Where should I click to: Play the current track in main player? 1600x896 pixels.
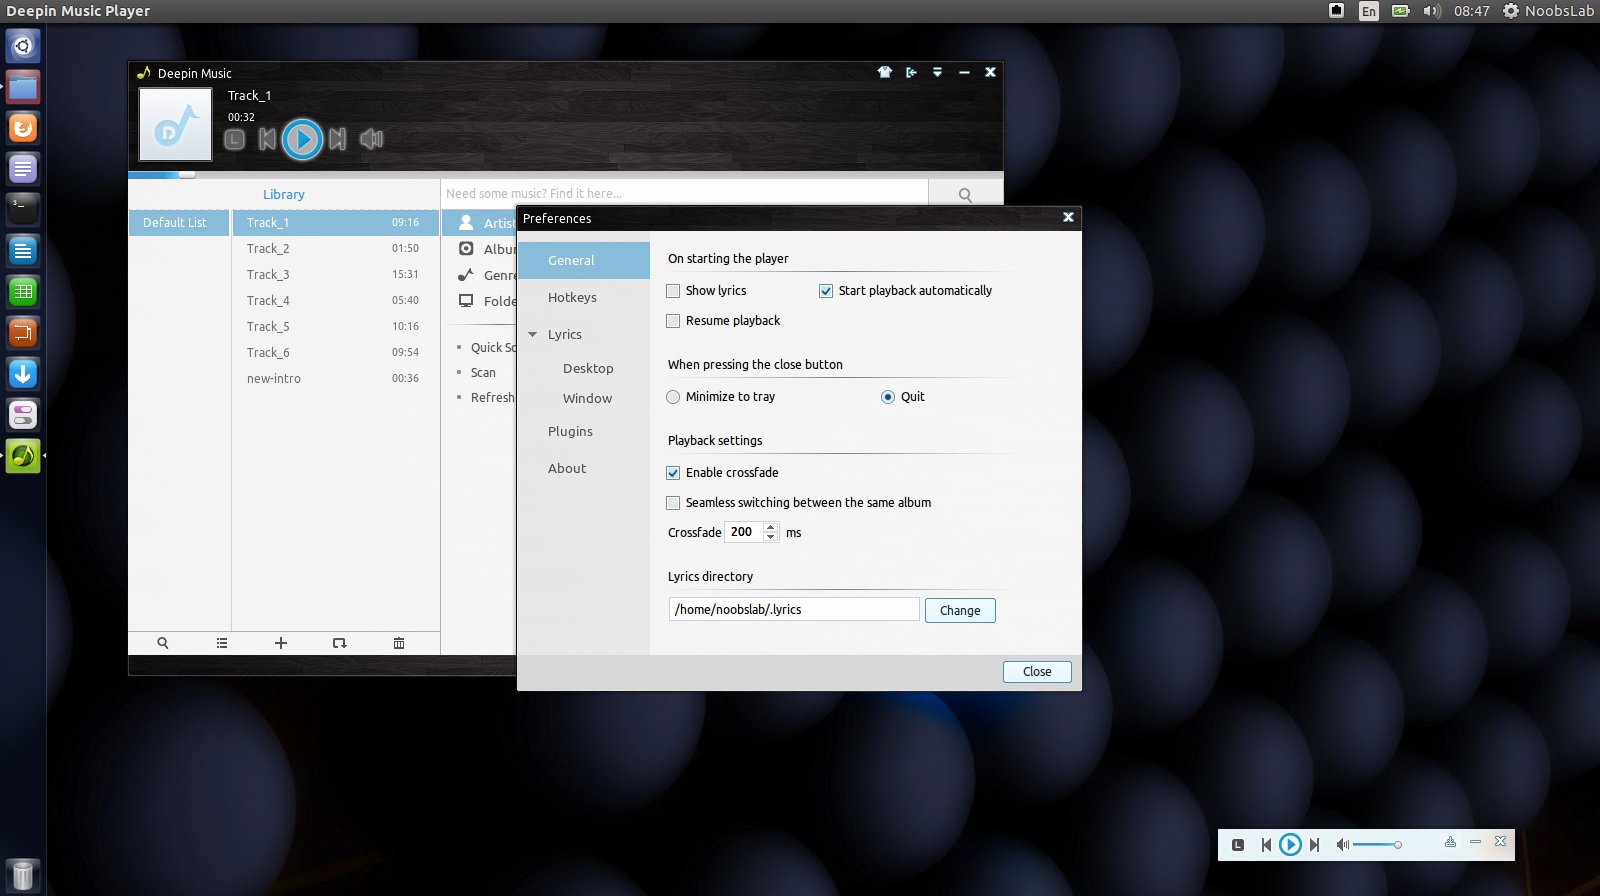[302, 139]
